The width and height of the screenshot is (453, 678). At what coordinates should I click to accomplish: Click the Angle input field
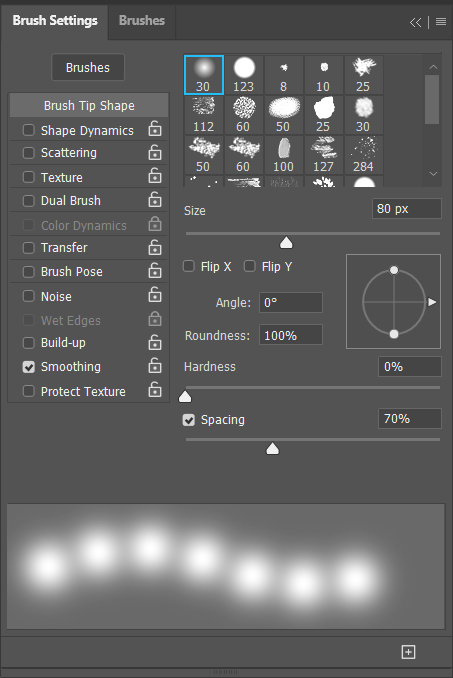[290, 302]
